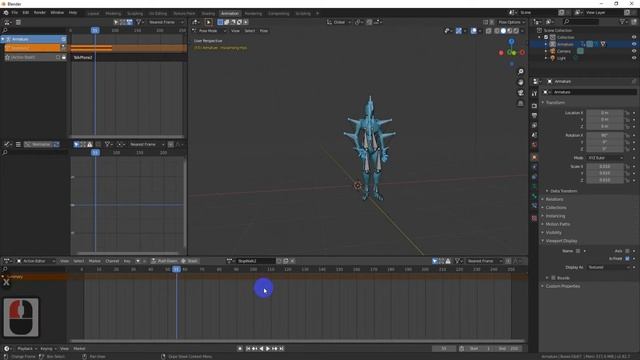
Task: Click the blue Z axis on navigation gizmo
Action: tap(511, 42)
